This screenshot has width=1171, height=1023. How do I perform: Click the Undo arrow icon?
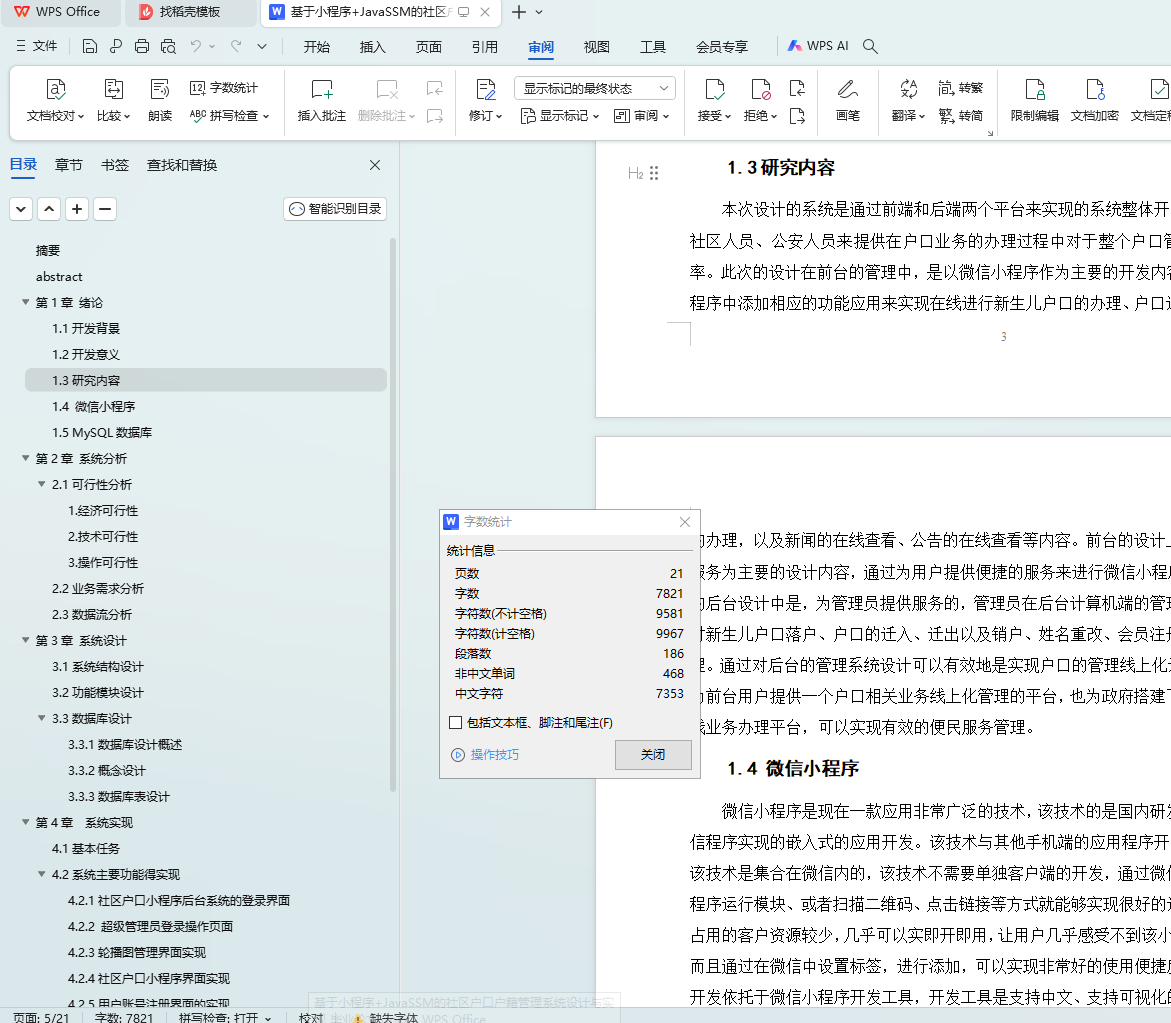coord(196,46)
